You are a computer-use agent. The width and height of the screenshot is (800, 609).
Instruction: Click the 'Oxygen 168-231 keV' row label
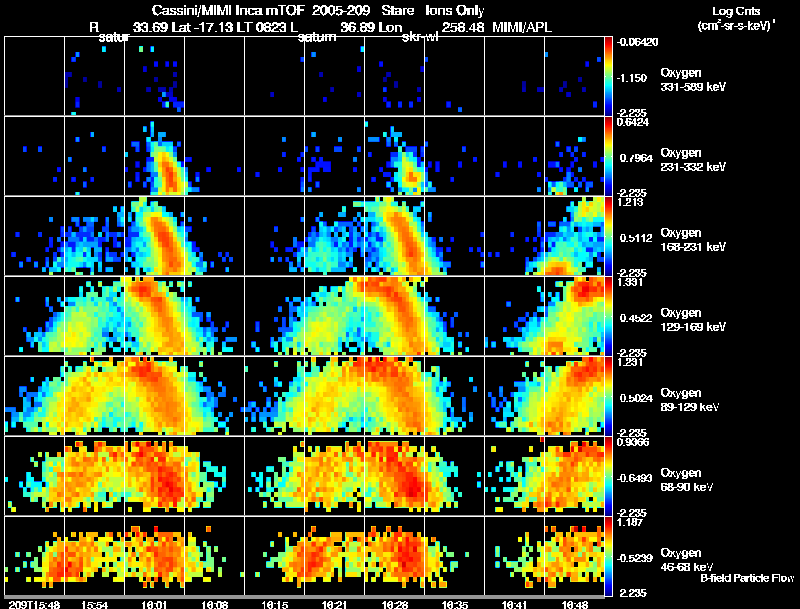(x=693, y=240)
